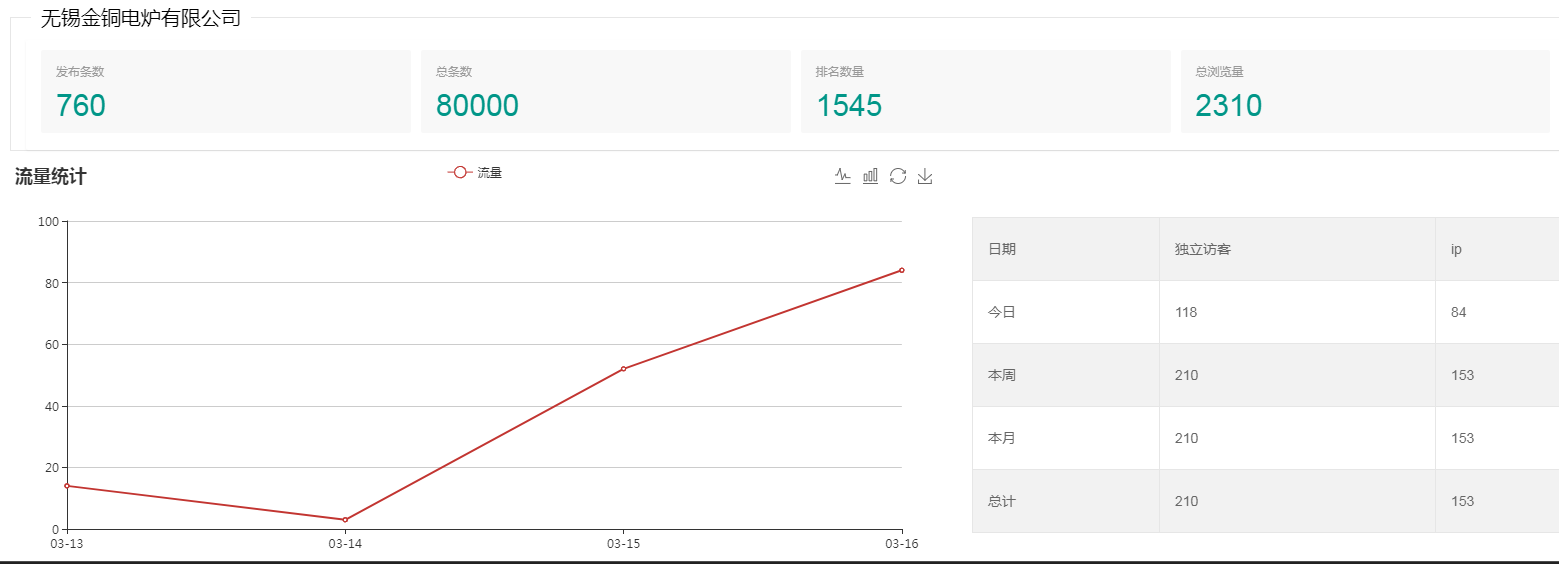The width and height of the screenshot is (1559, 564).
Task: Open the 总浏览量 2310 card
Action: click(1366, 91)
